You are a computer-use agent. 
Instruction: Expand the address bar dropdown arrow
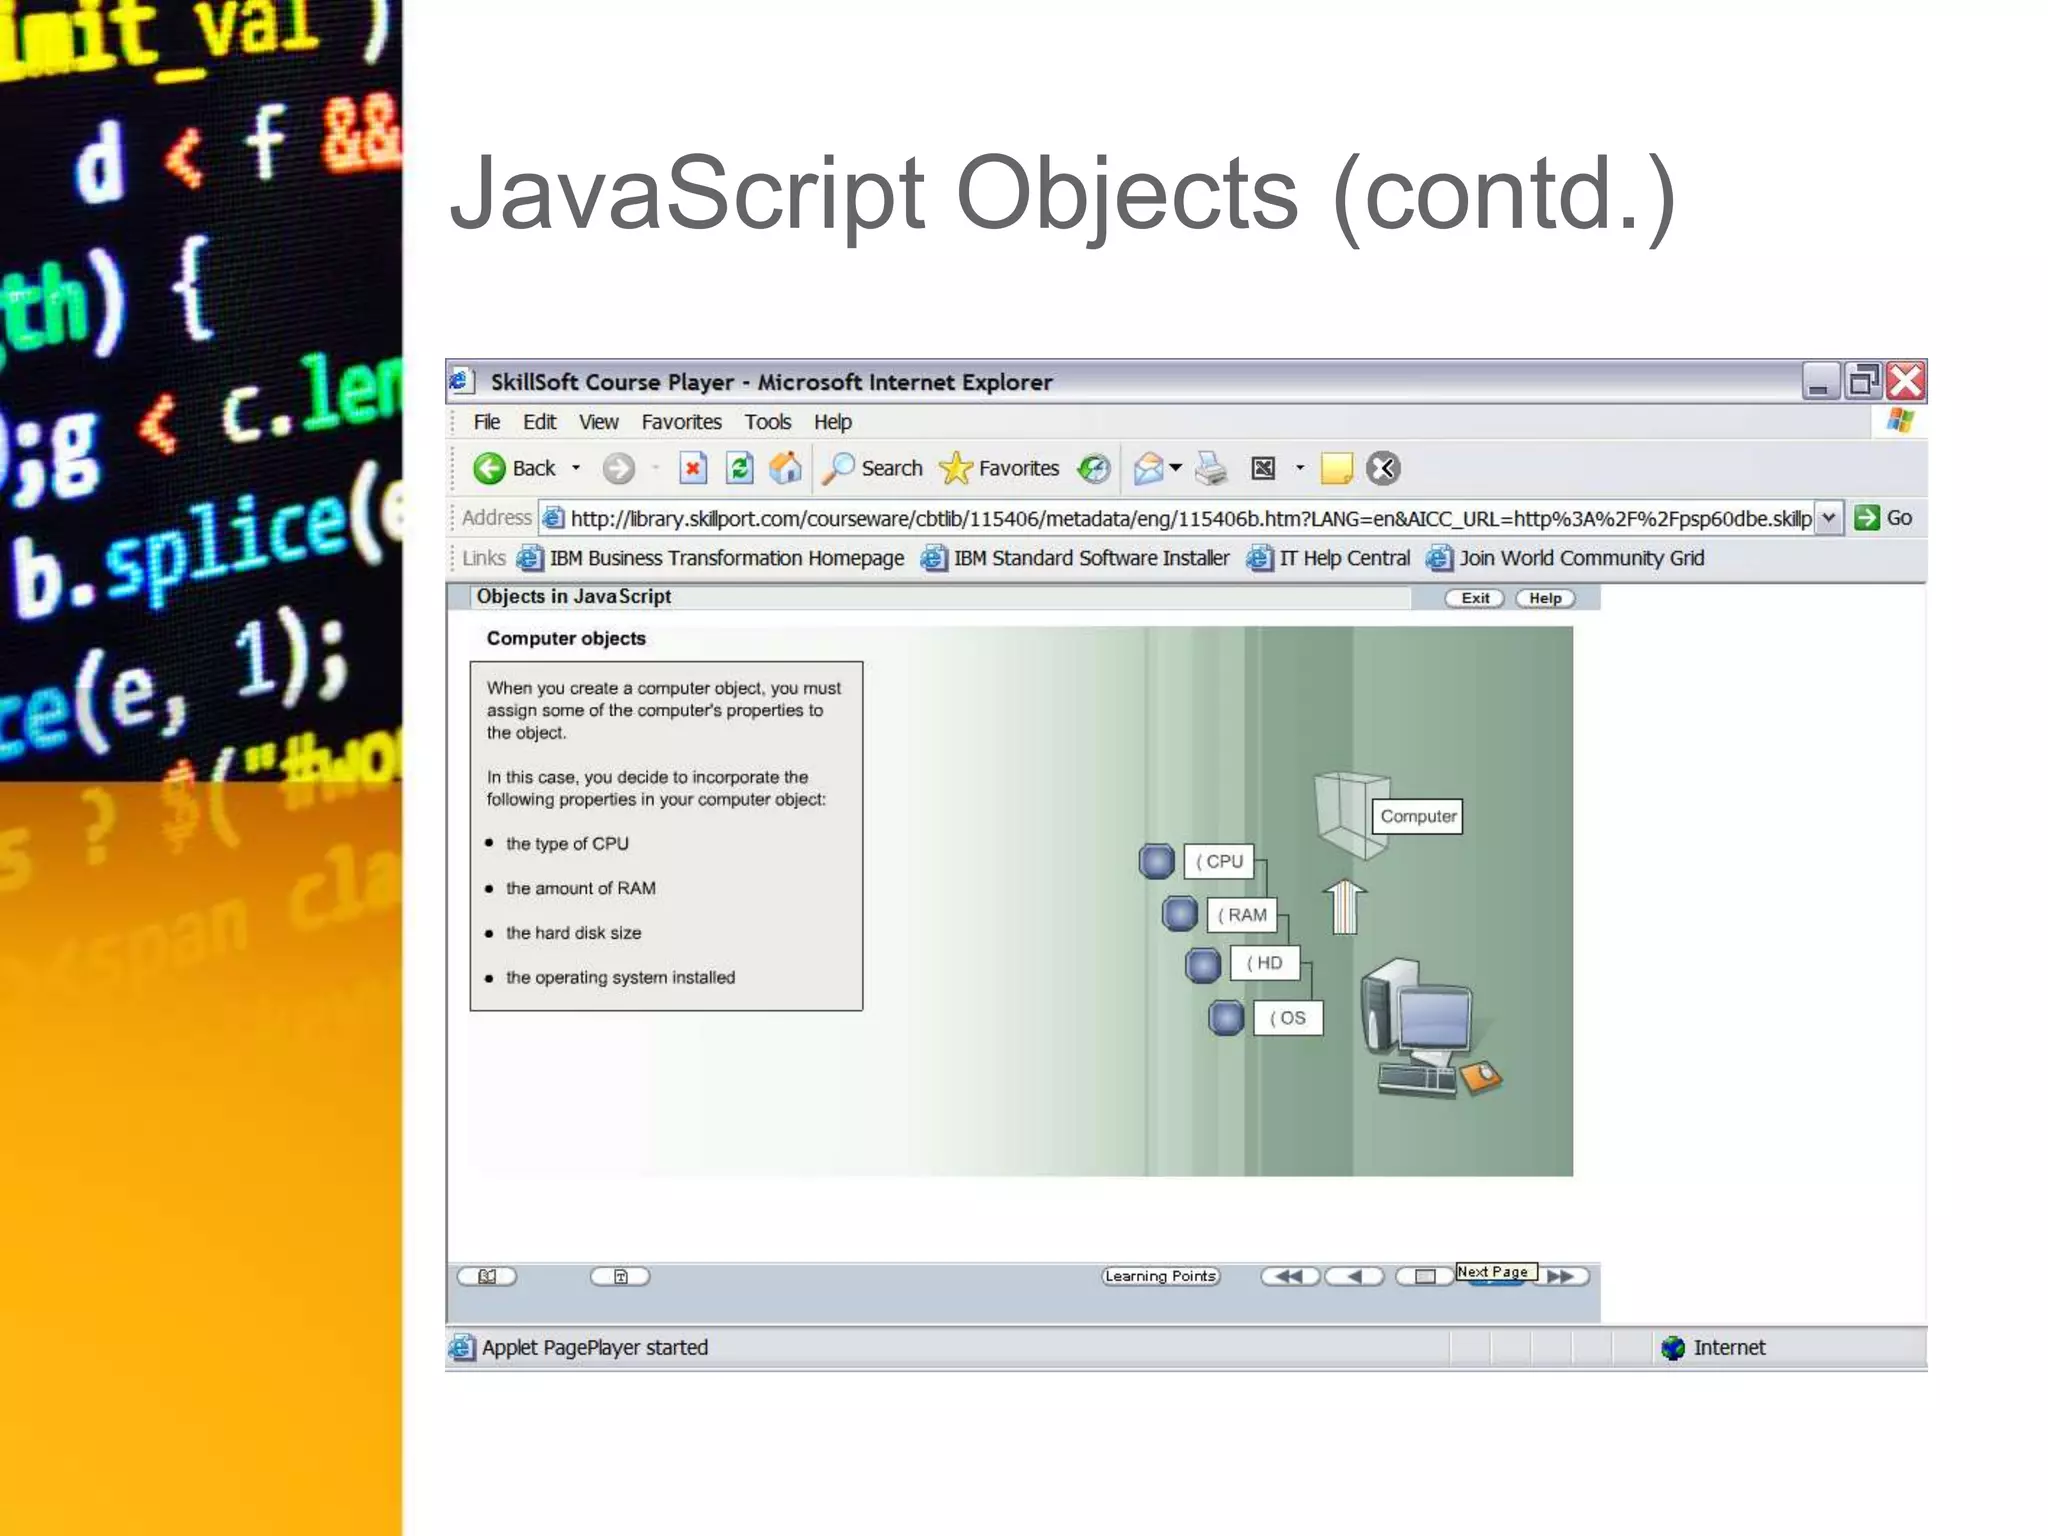(x=1829, y=518)
